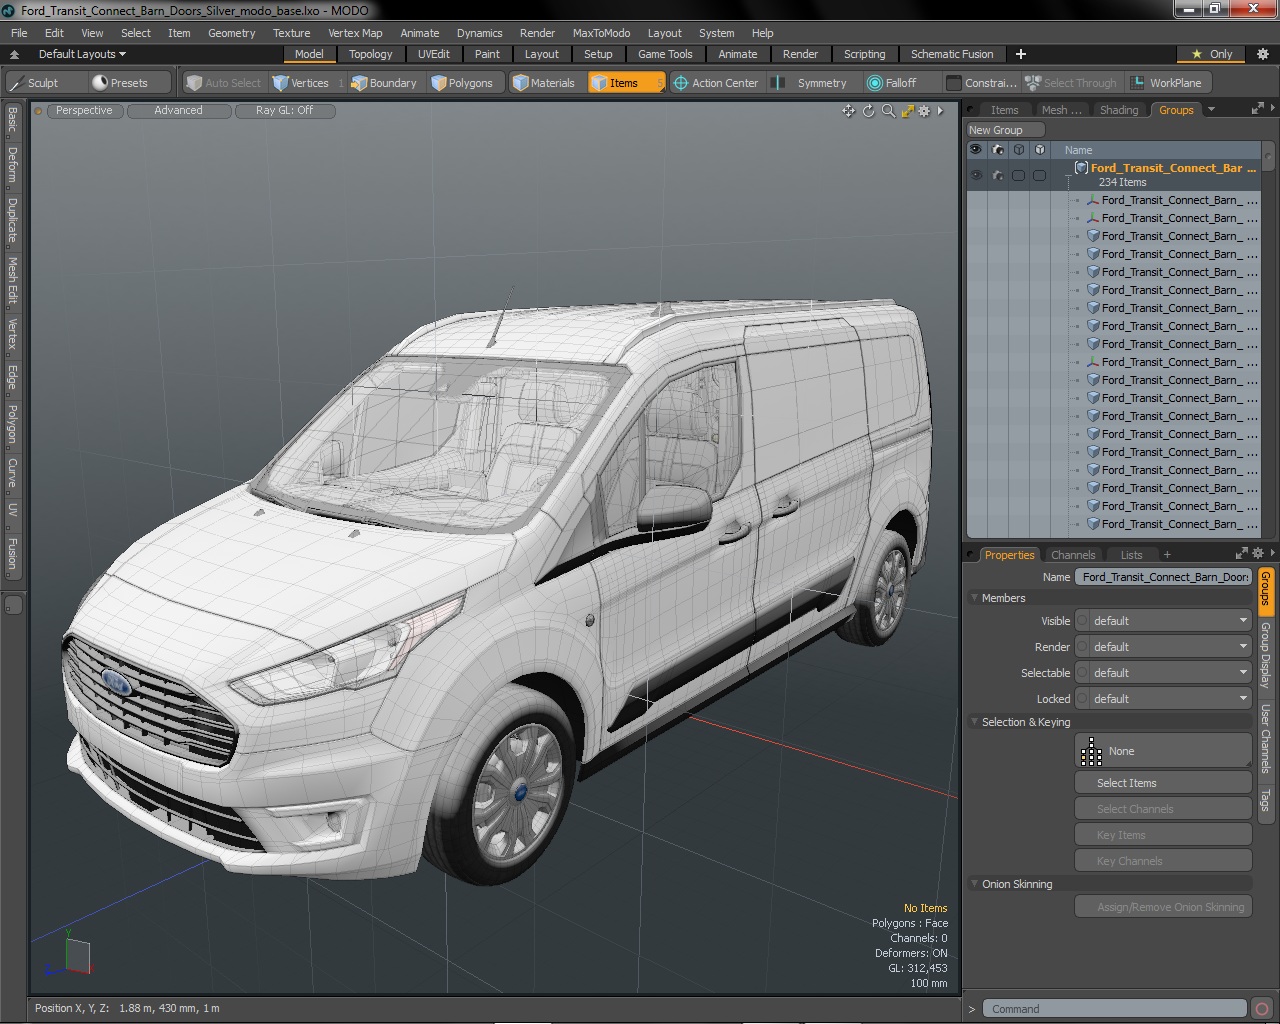Viewport: 1280px width, 1024px height.
Task: Click the axis gizmo in viewport corner
Action: click(x=68, y=954)
